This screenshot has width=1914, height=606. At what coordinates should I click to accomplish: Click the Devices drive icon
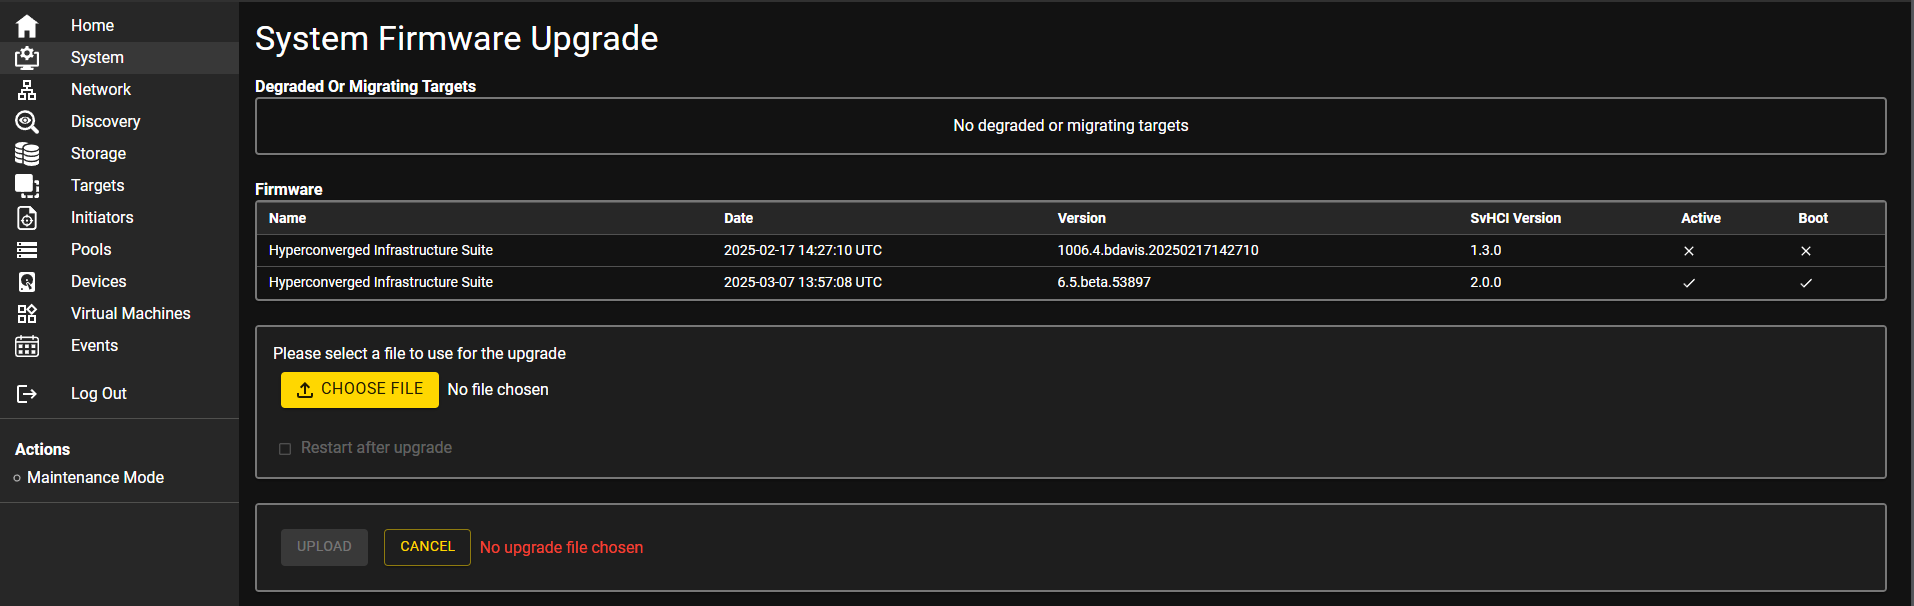coord(27,282)
